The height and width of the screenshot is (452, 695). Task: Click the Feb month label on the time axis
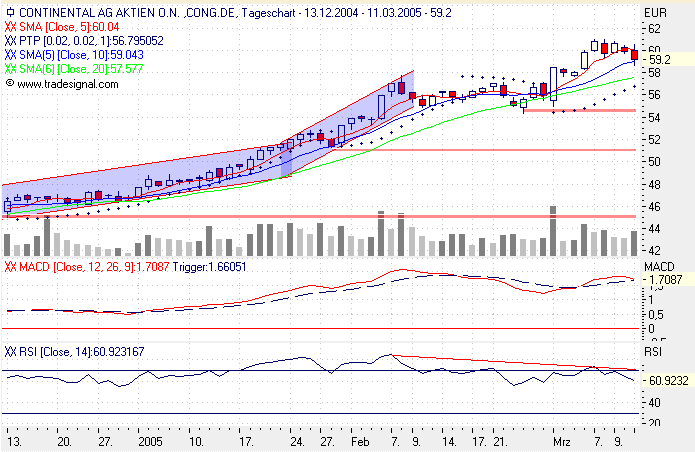(x=360, y=442)
